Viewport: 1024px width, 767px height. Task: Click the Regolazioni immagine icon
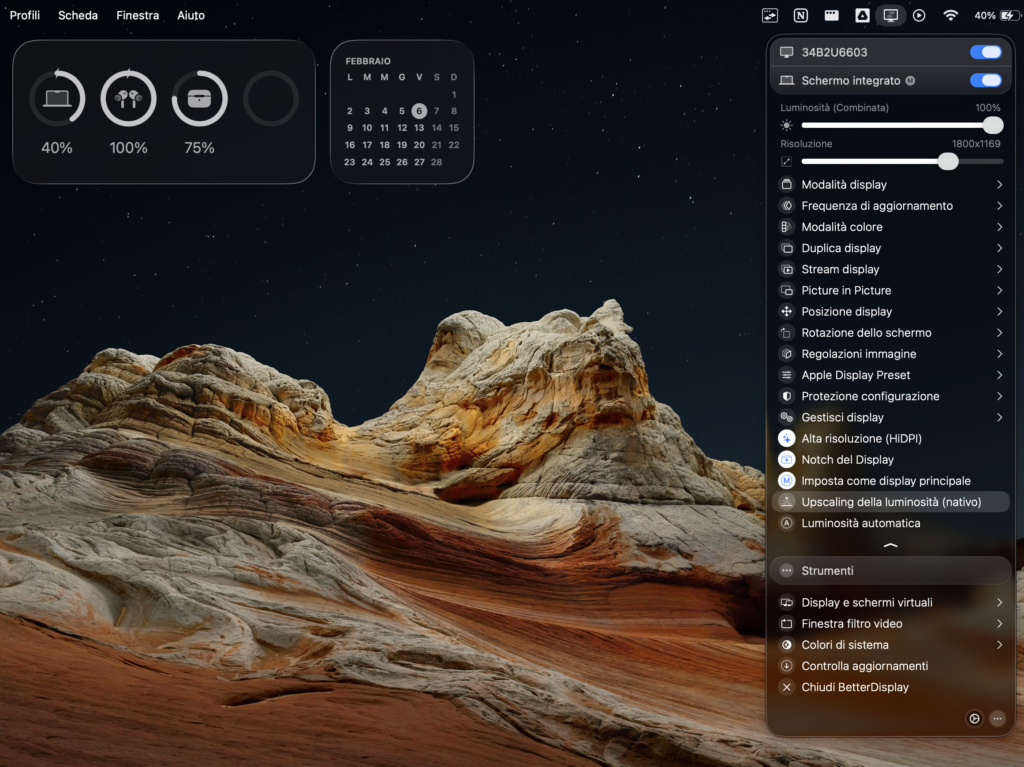pyautogui.click(x=786, y=353)
